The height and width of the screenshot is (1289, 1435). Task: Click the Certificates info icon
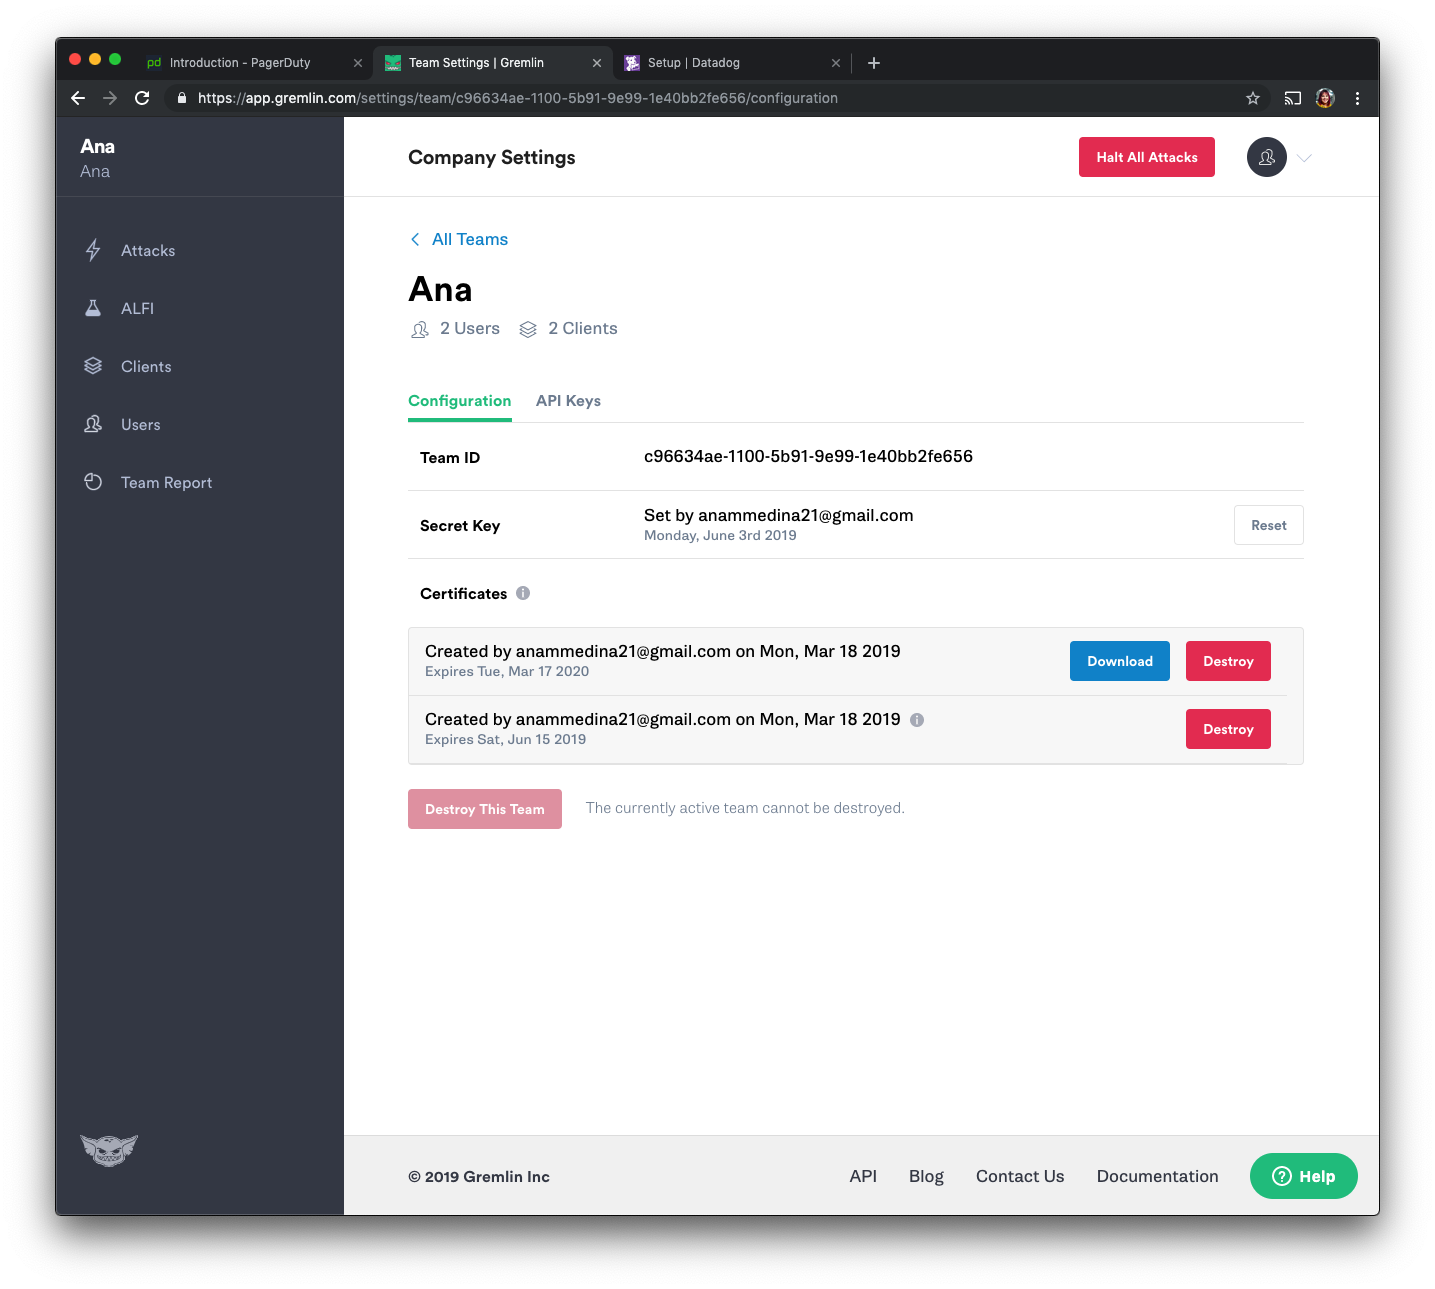[523, 593]
